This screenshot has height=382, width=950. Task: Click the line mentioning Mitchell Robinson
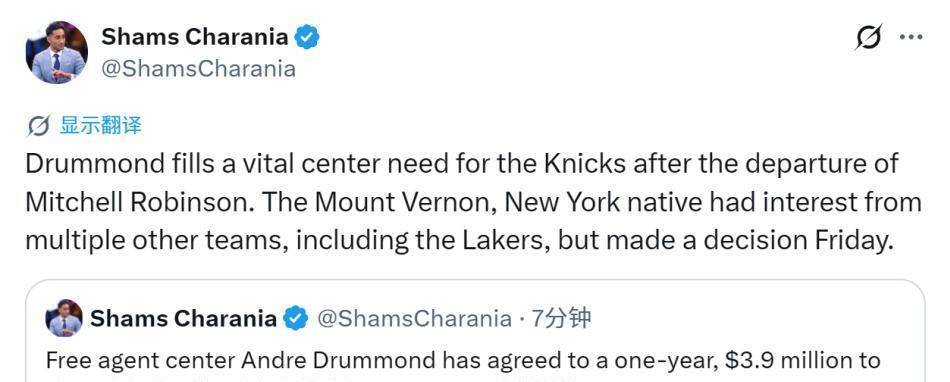click(473, 202)
